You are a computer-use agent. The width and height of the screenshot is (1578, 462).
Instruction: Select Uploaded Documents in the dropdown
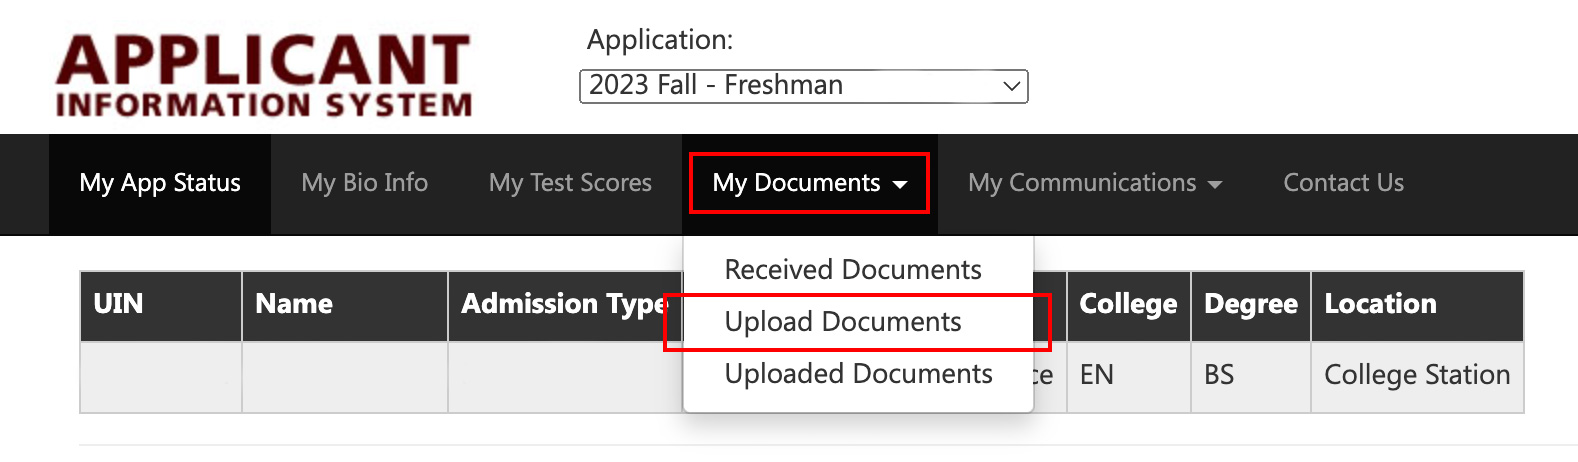[858, 374]
